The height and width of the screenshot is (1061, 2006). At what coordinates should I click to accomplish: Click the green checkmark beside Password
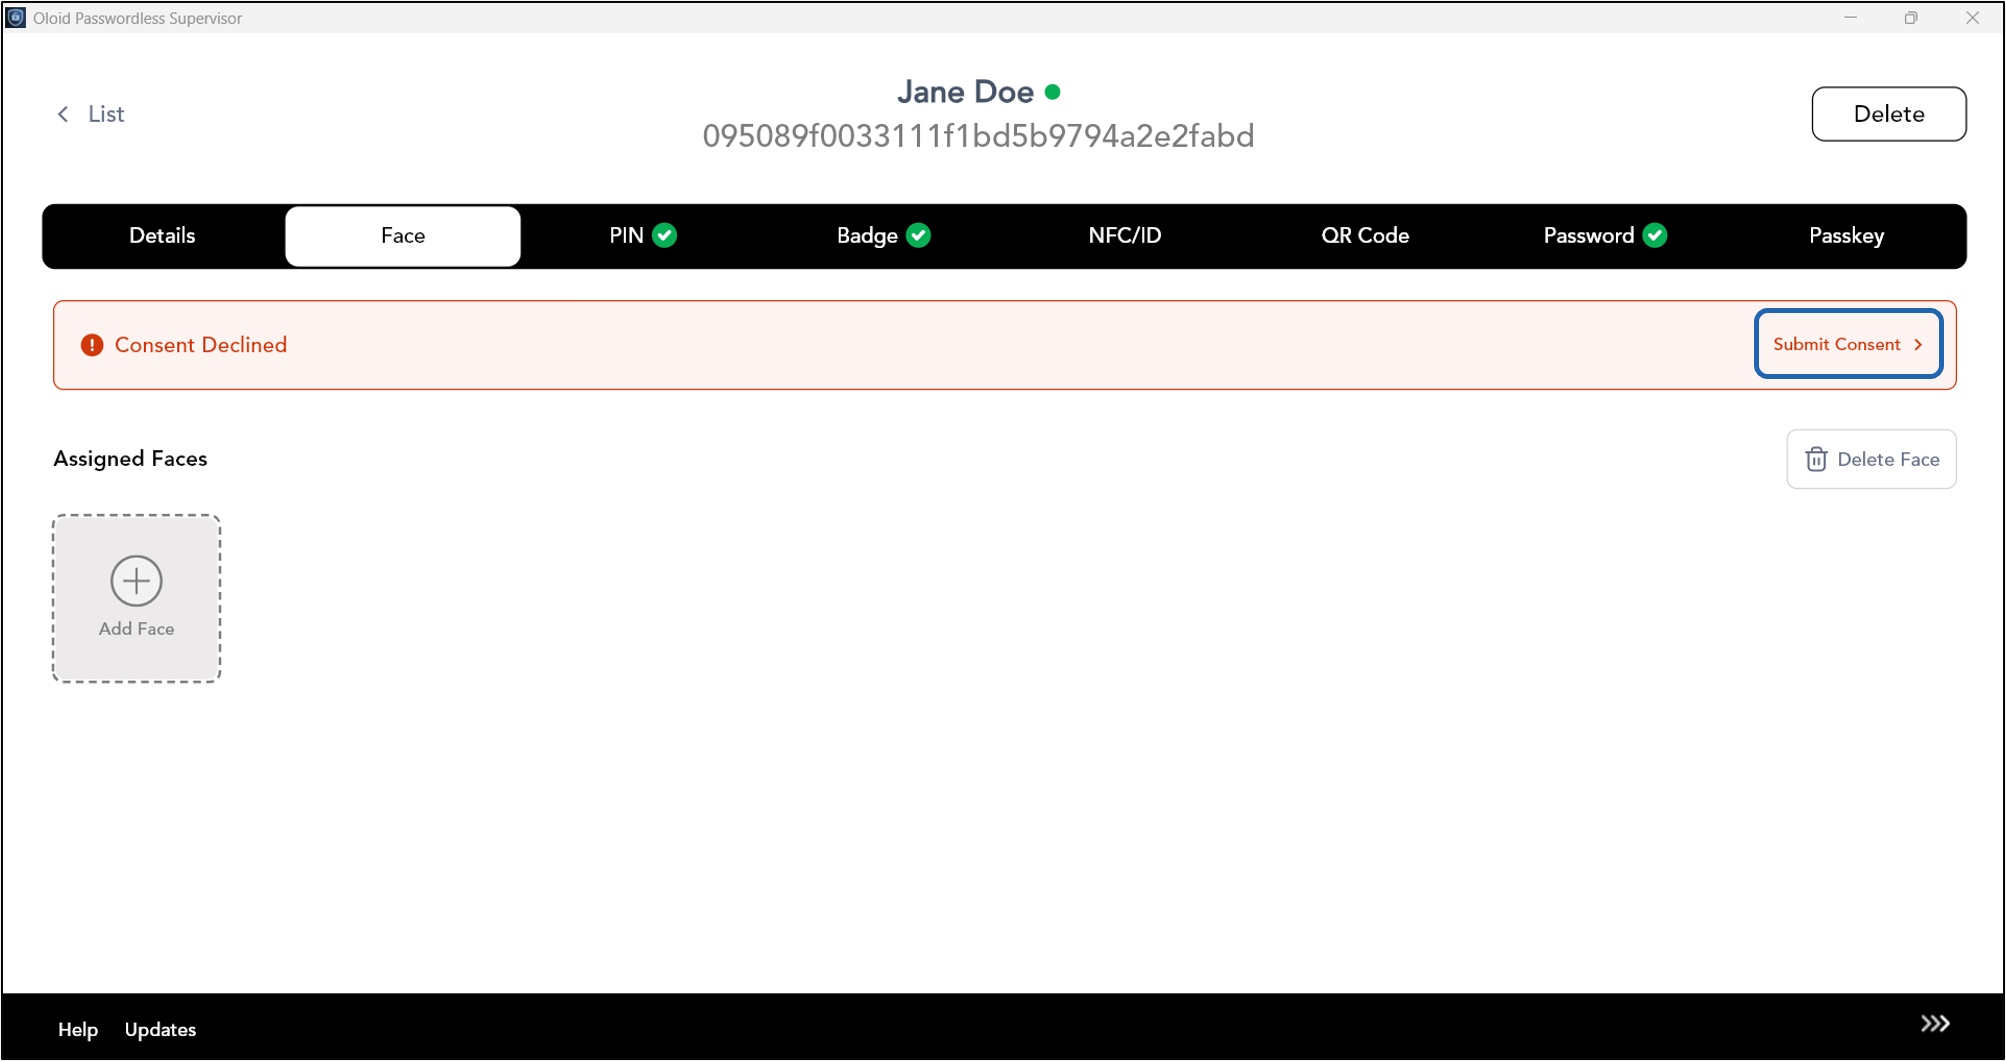tap(1655, 236)
